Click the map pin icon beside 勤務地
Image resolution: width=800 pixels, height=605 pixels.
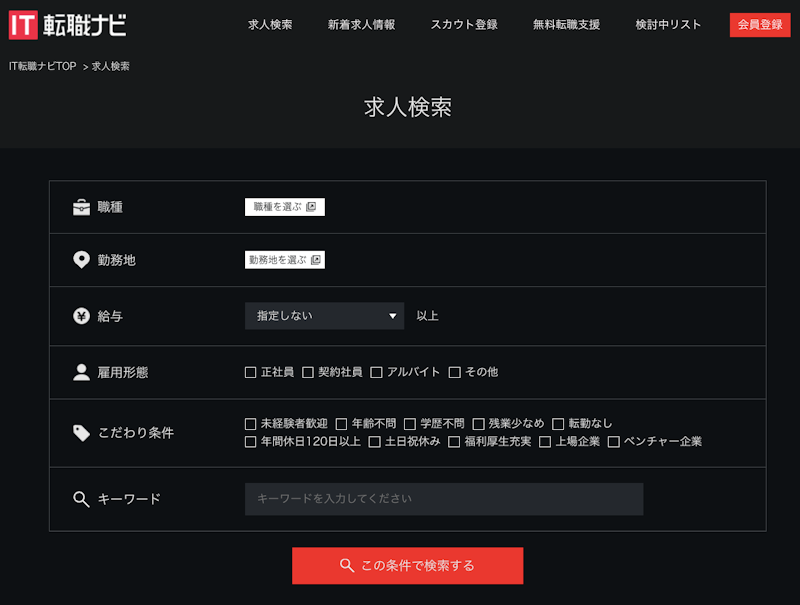pos(81,260)
